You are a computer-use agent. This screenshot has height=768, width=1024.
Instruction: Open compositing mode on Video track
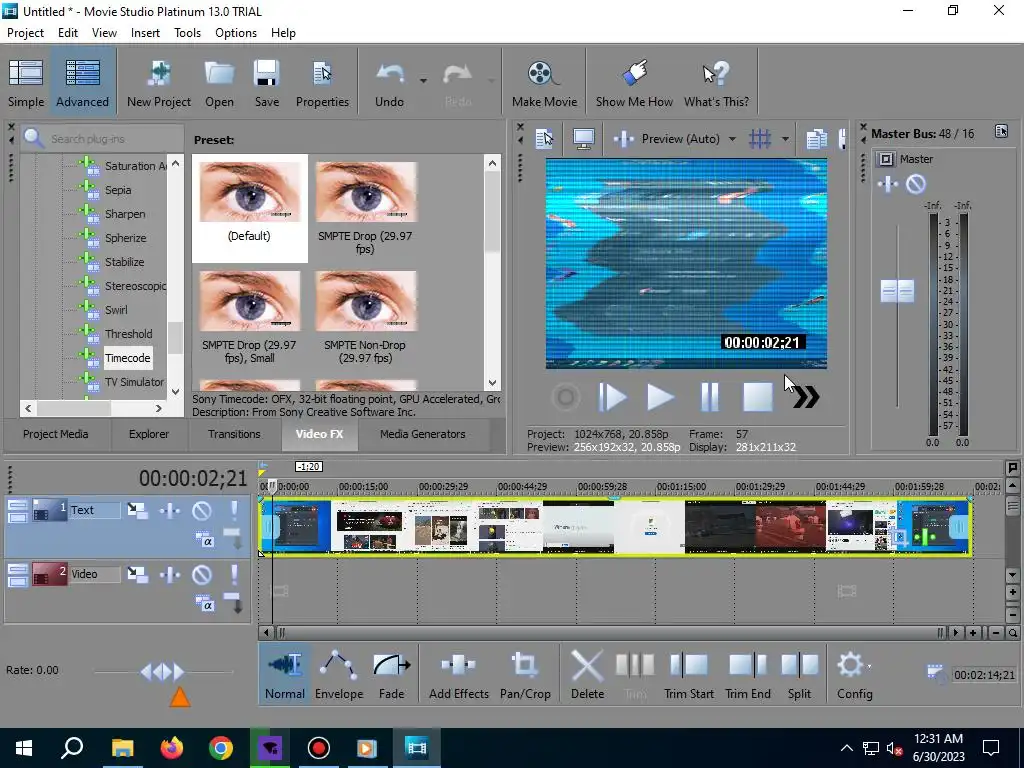point(204,604)
